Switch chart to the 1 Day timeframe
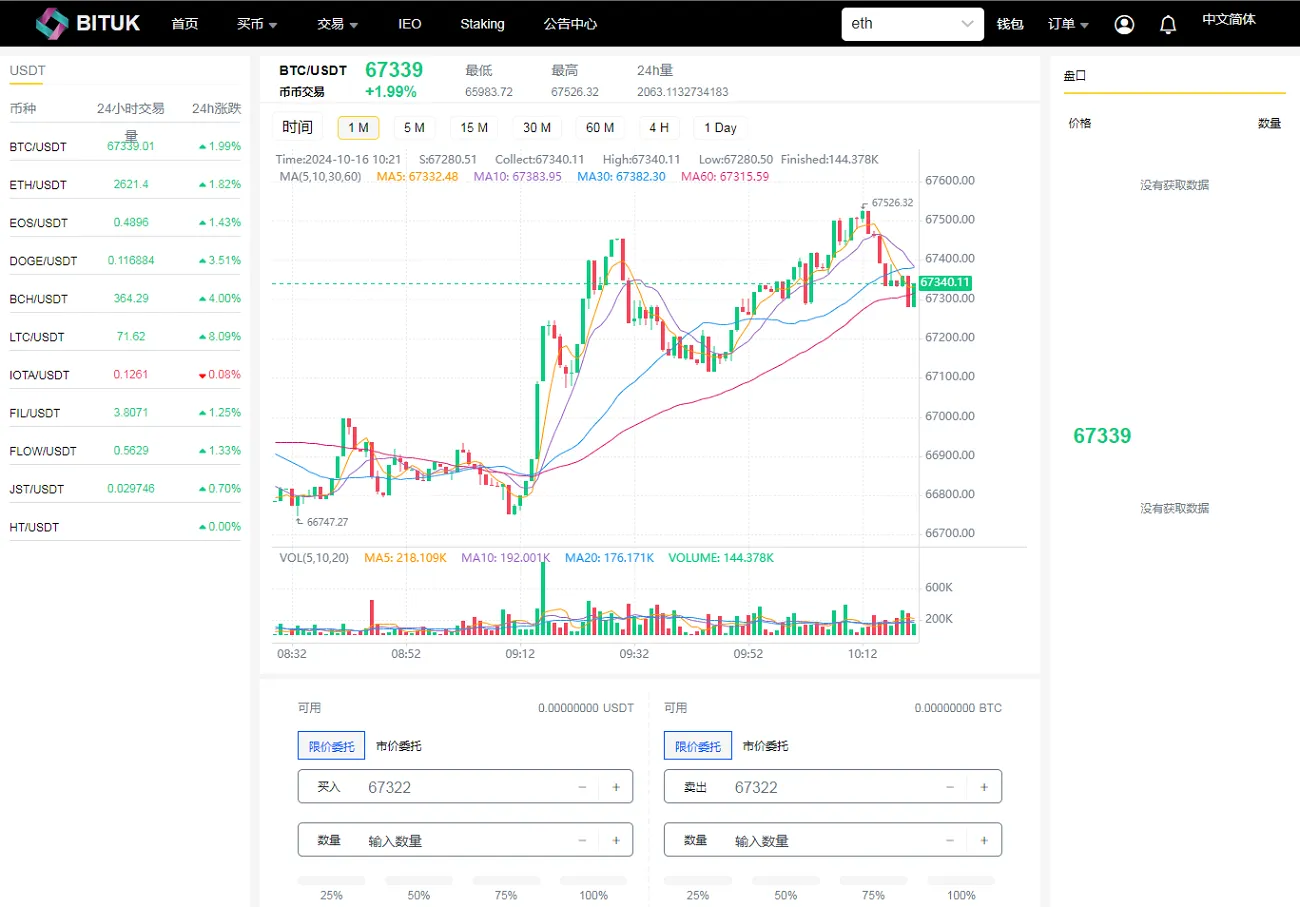This screenshot has width=1300, height=907. [720, 127]
